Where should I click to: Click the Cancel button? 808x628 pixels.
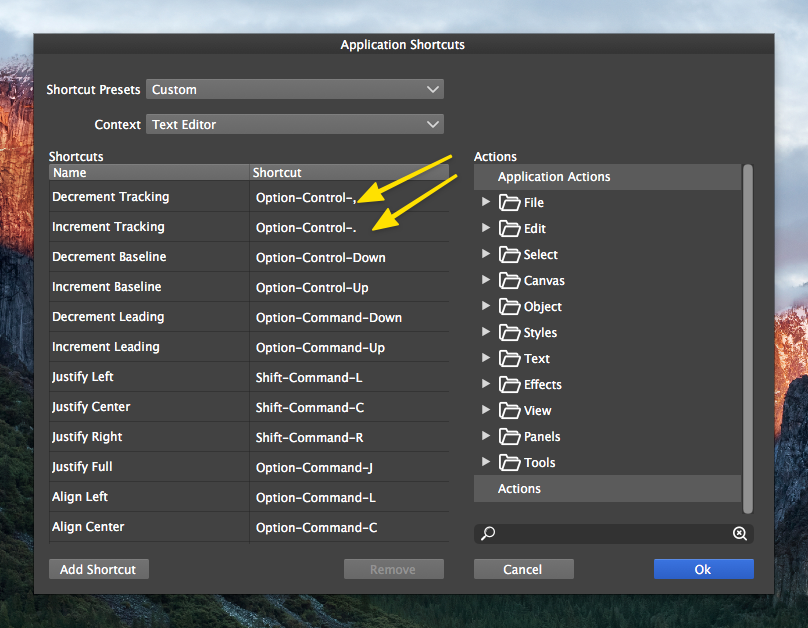pyautogui.click(x=523, y=569)
